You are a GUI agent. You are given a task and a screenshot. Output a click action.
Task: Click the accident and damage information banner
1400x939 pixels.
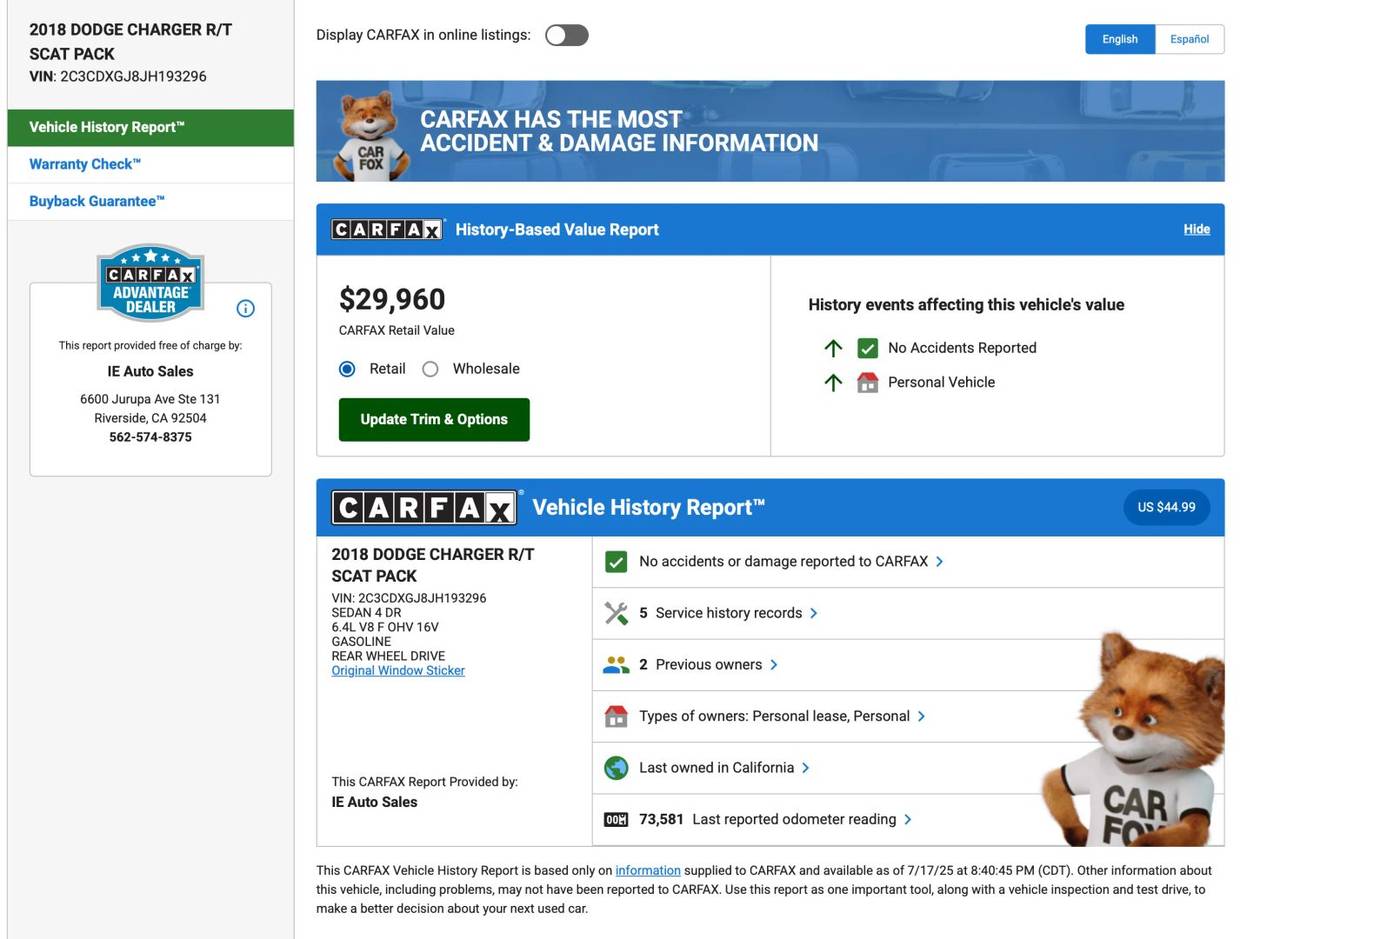pos(770,131)
